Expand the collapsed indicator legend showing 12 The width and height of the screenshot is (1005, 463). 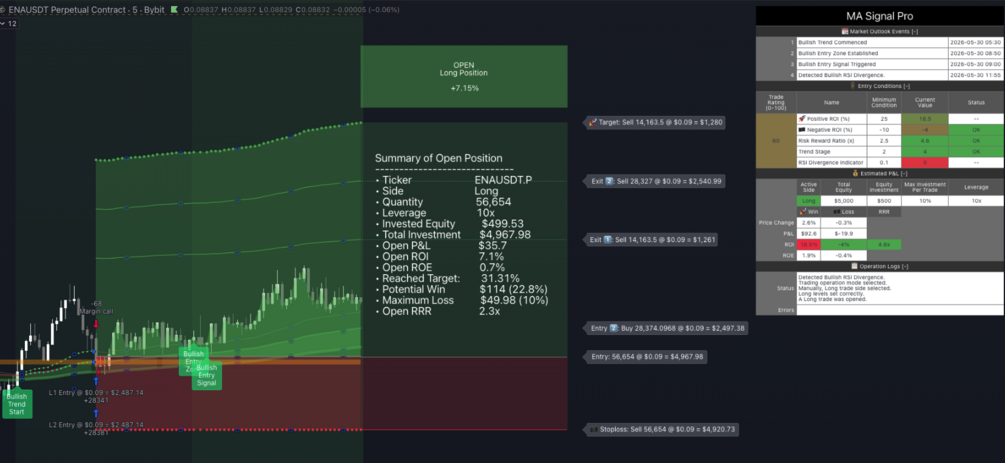coord(9,23)
